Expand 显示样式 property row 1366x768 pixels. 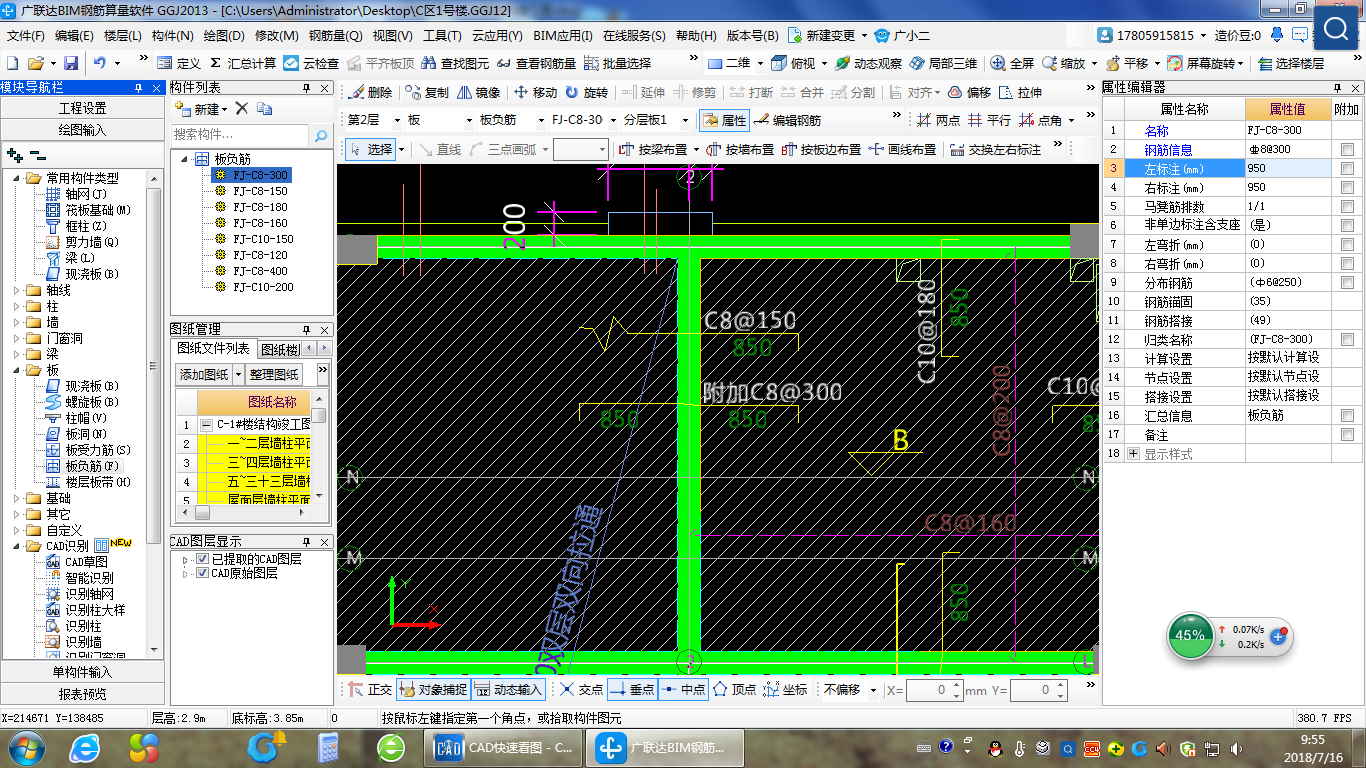click(x=1133, y=454)
